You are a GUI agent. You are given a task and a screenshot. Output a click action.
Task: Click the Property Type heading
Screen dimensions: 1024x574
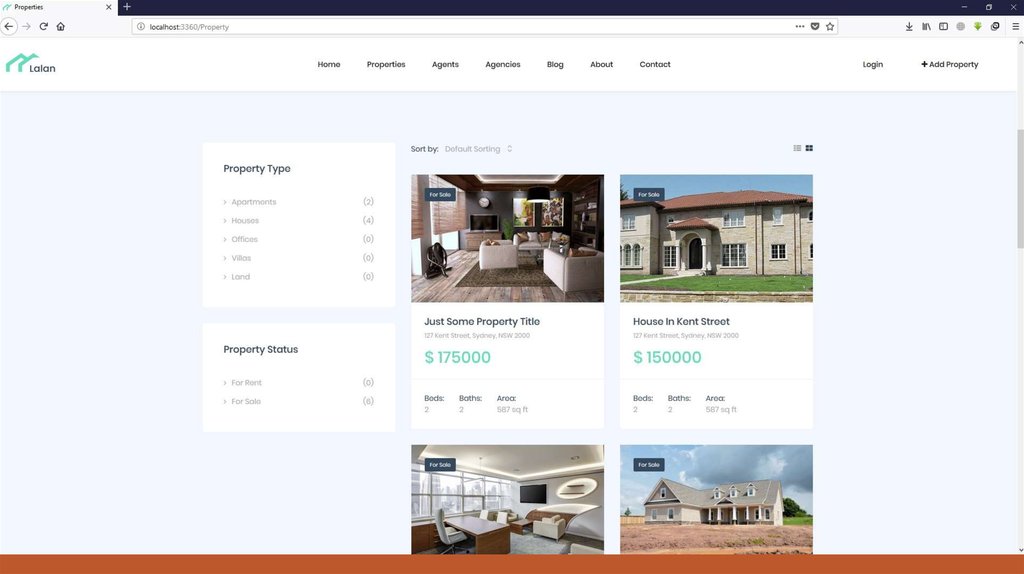tap(257, 168)
